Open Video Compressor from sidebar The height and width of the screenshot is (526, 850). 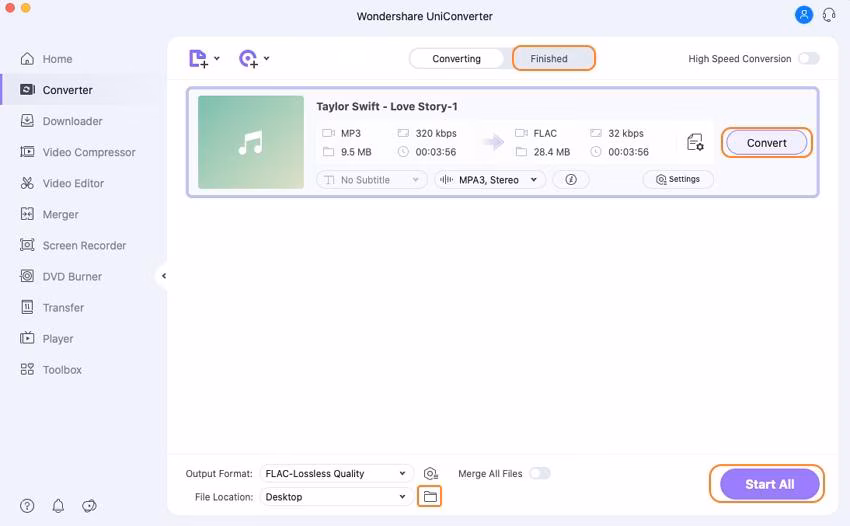tap(78, 152)
